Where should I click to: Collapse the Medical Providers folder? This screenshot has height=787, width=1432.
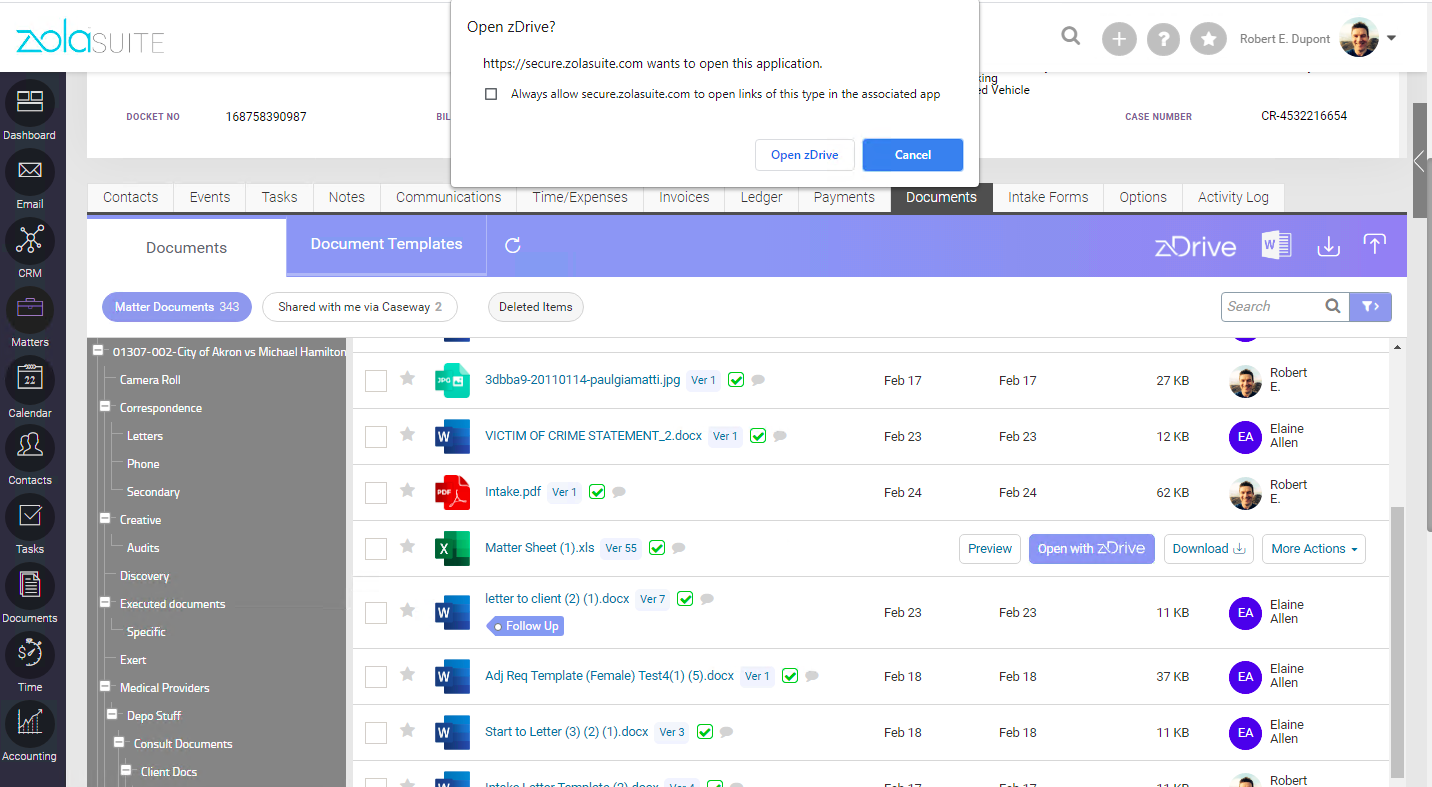(x=105, y=687)
